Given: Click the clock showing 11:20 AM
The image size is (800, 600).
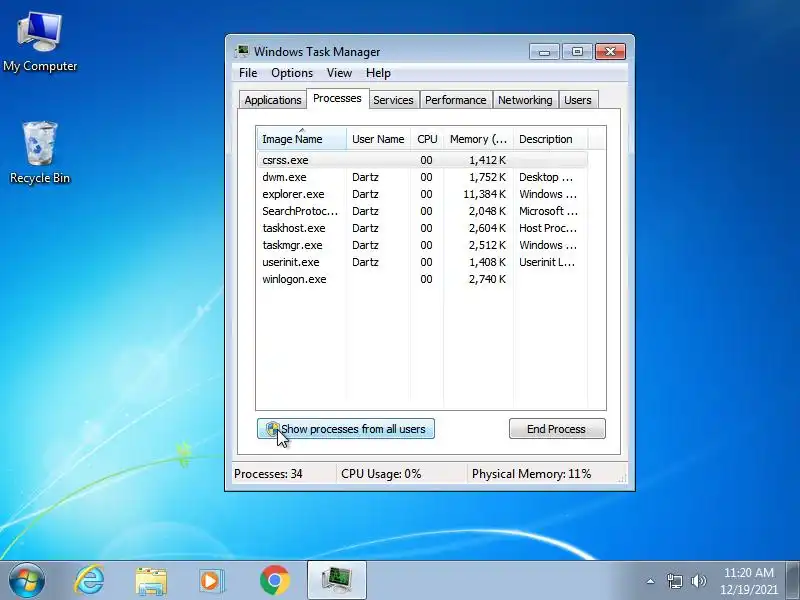Looking at the screenshot, I should pos(748,572).
